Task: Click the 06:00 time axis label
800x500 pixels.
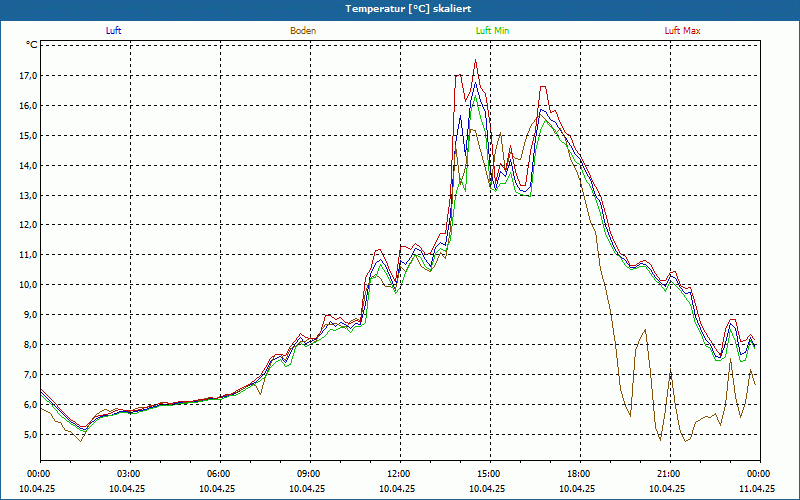Action: pyautogui.click(x=220, y=474)
